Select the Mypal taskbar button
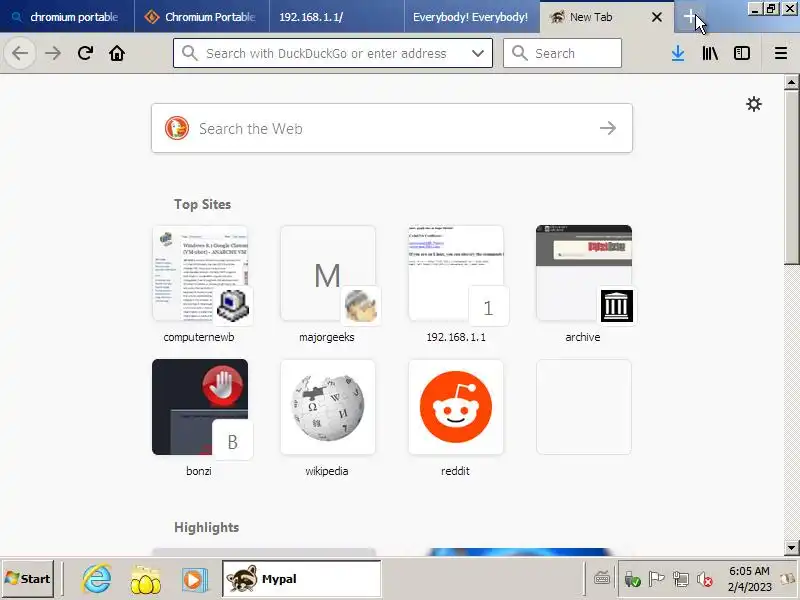Viewport: 800px width, 600px height. 301,579
